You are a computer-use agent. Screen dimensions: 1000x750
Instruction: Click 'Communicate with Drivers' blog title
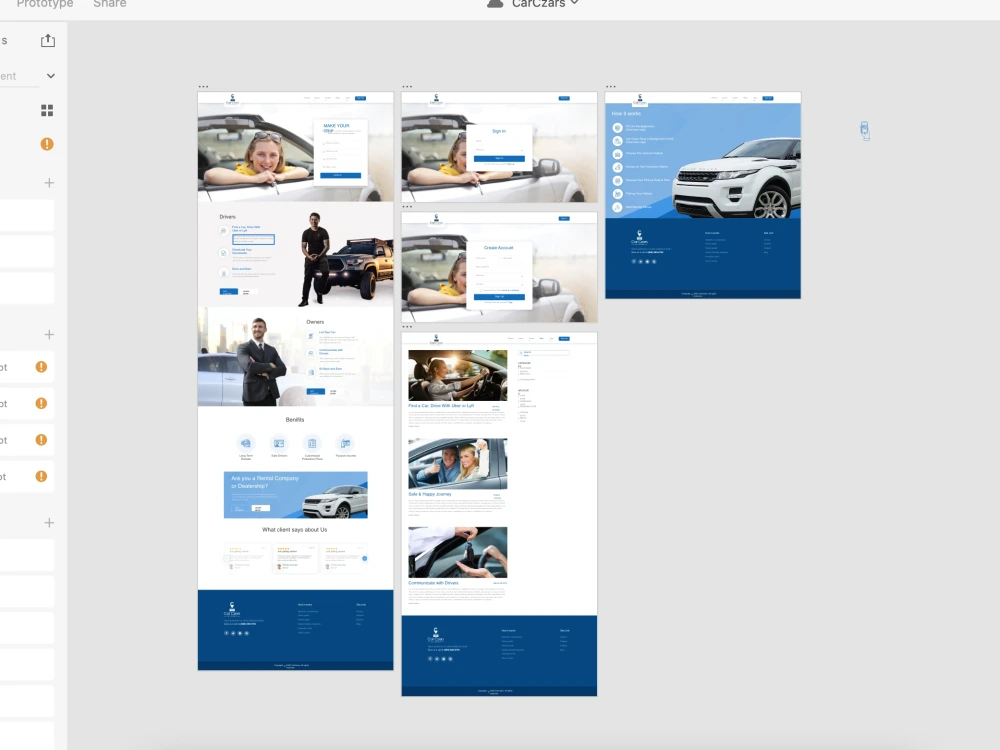click(x=434, y=583)
